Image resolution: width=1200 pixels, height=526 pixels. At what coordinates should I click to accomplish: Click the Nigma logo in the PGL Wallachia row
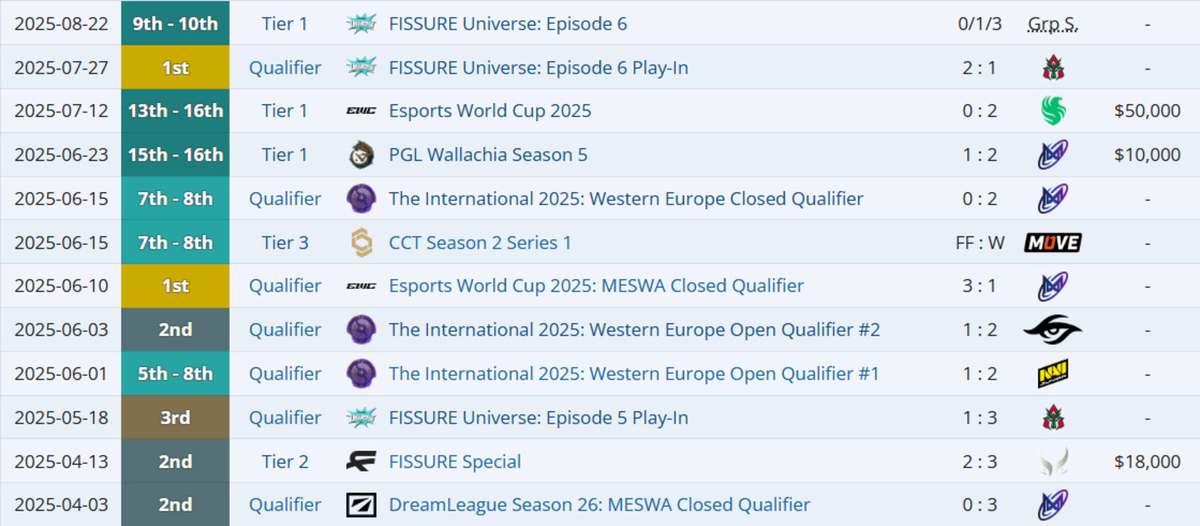click(1053, 155)
